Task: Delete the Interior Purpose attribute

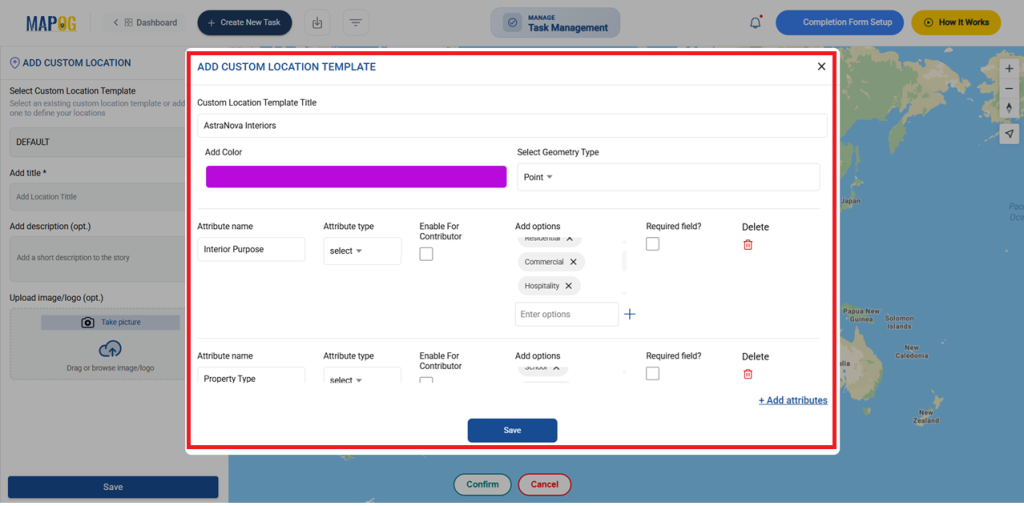Action: click(748, 245)
